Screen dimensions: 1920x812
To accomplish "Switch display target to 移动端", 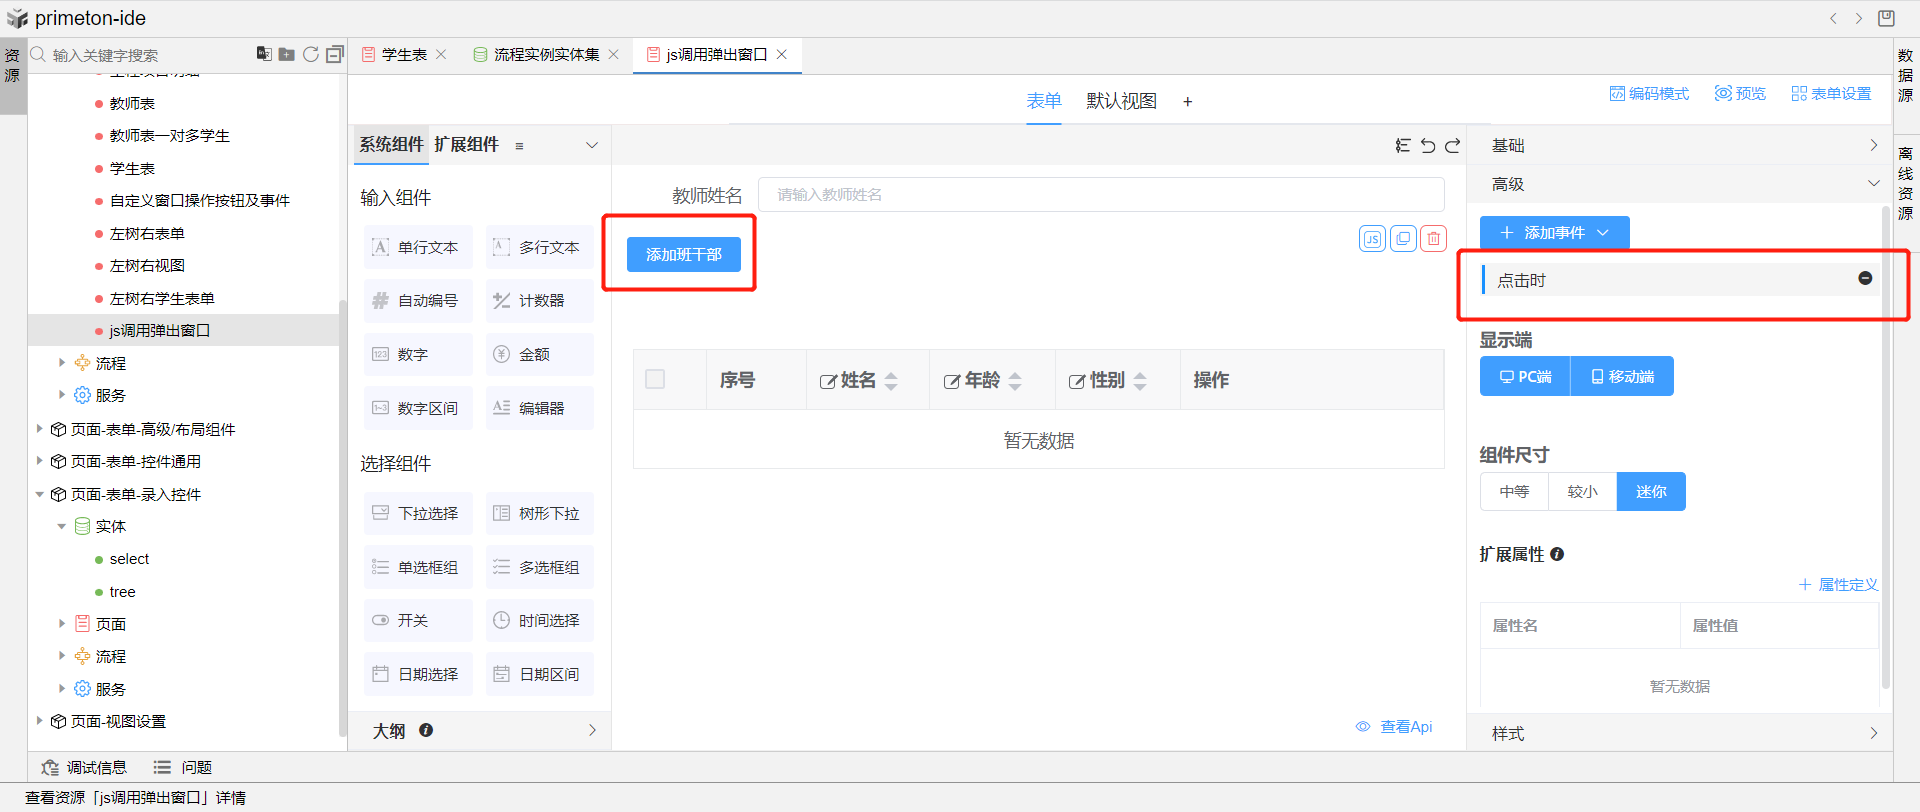I will click(x=1622, y=377).
